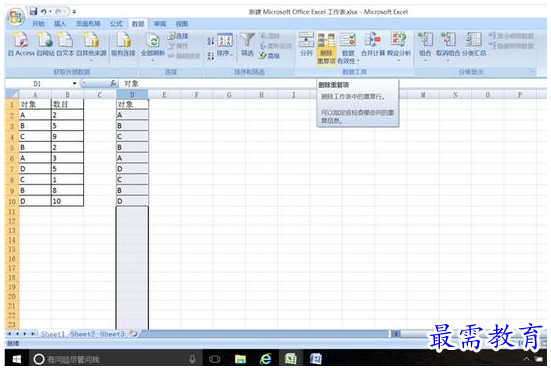Click the fx insert function icon
Screen dimensions: 551x368
[x=113, y=84]
